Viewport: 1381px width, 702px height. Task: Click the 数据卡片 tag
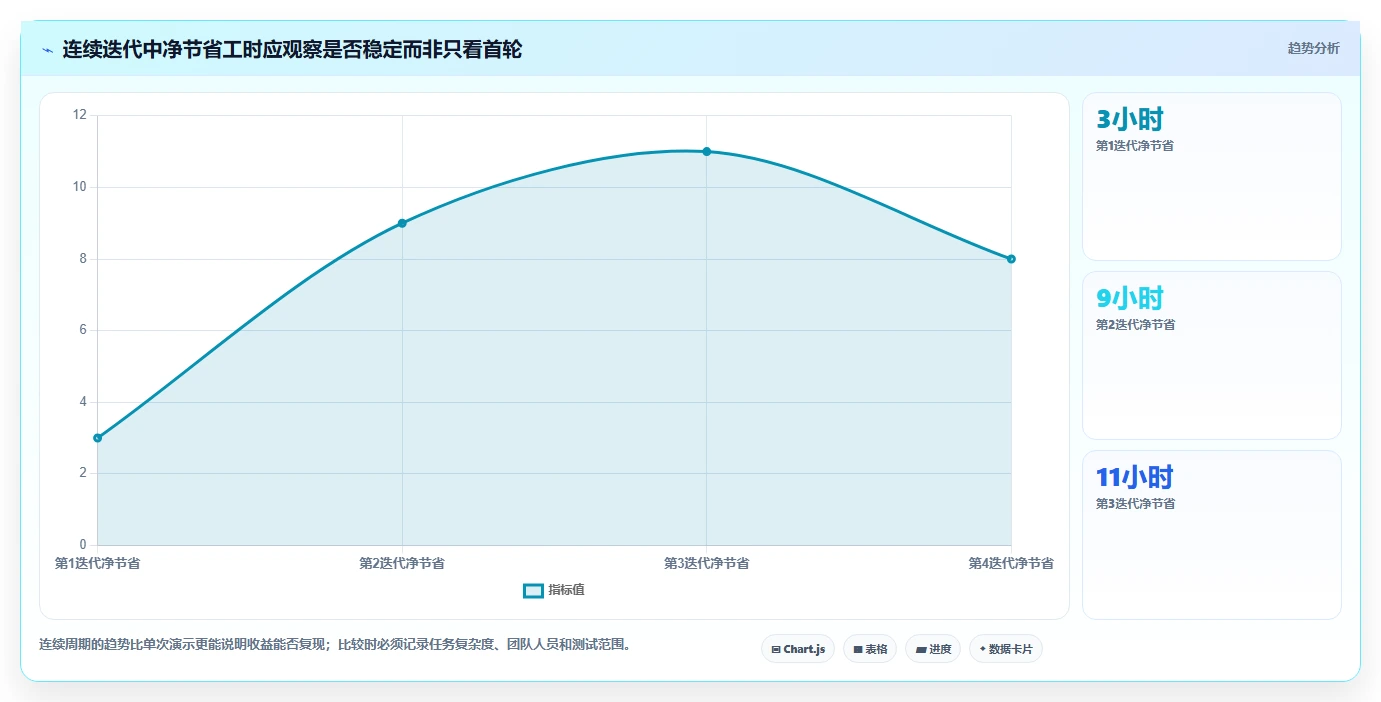[1006, 649]
